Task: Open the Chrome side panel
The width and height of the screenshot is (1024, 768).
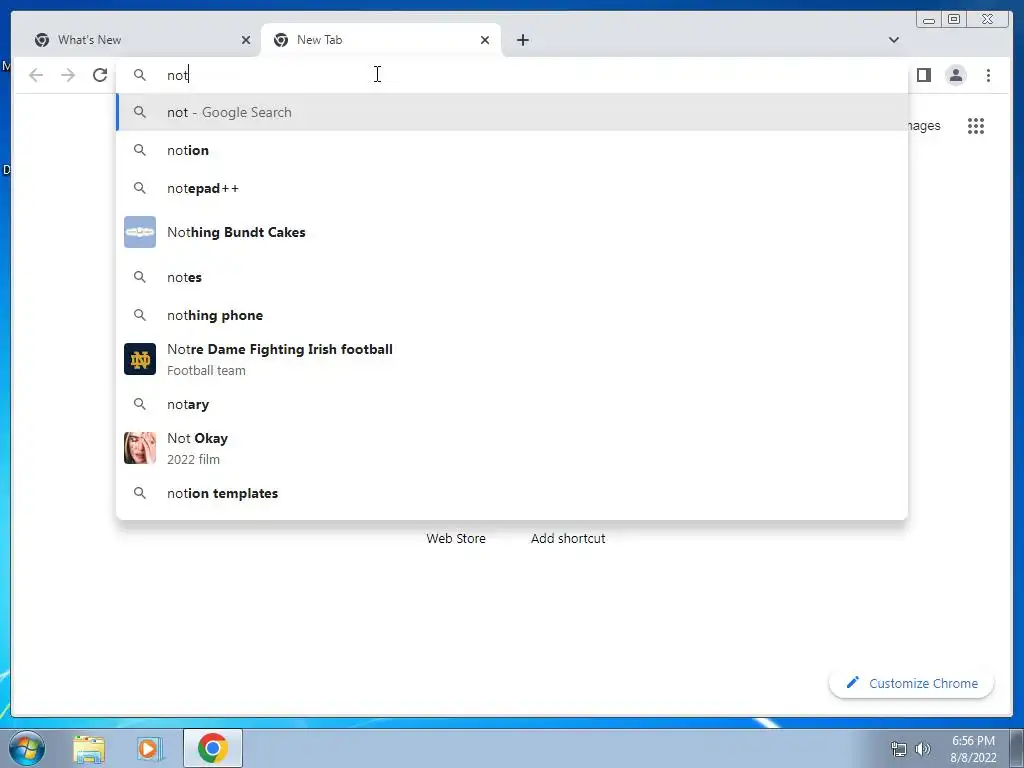Action: click(x=923, y=75)
